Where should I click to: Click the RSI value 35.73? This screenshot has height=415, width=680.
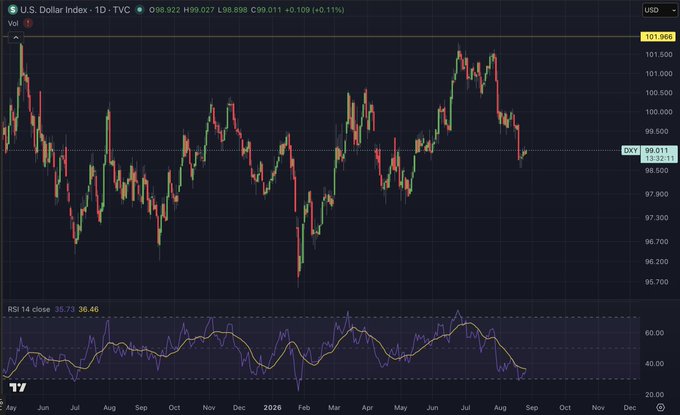click(65, 309)
